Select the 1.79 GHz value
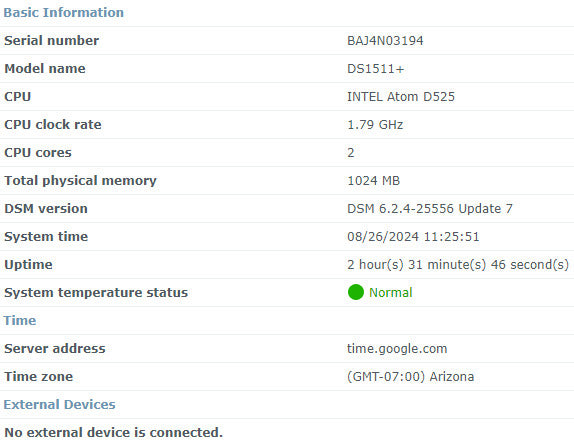 point(375,125)
